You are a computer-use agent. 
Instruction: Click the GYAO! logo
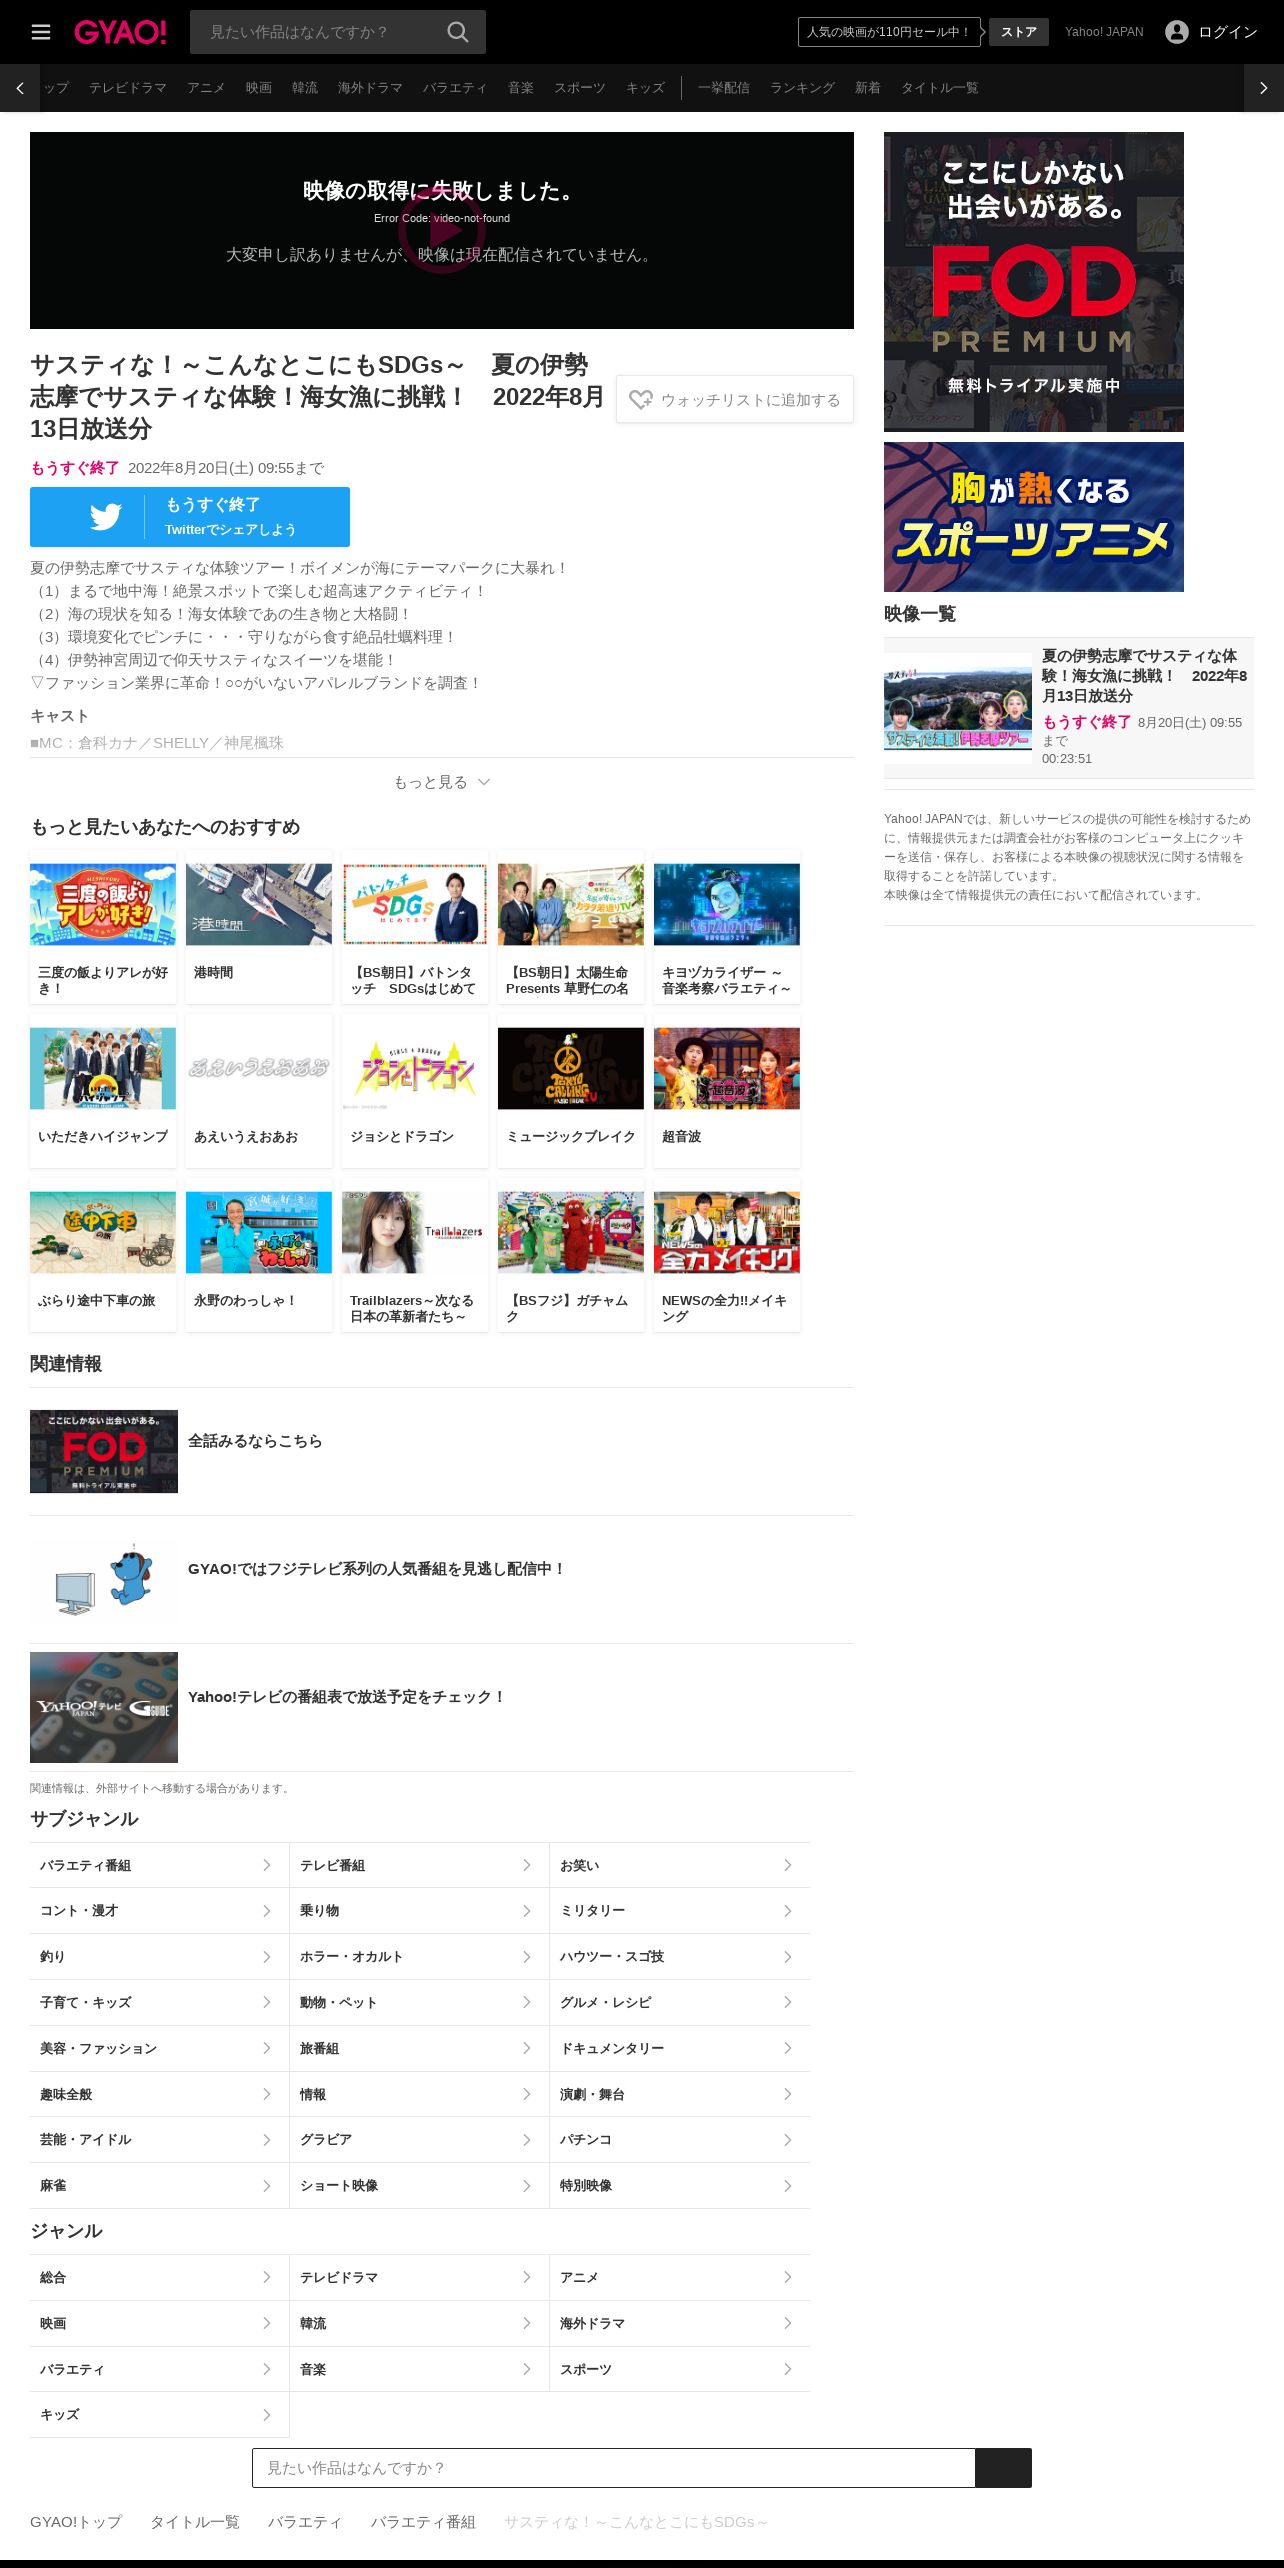point(120,32)
